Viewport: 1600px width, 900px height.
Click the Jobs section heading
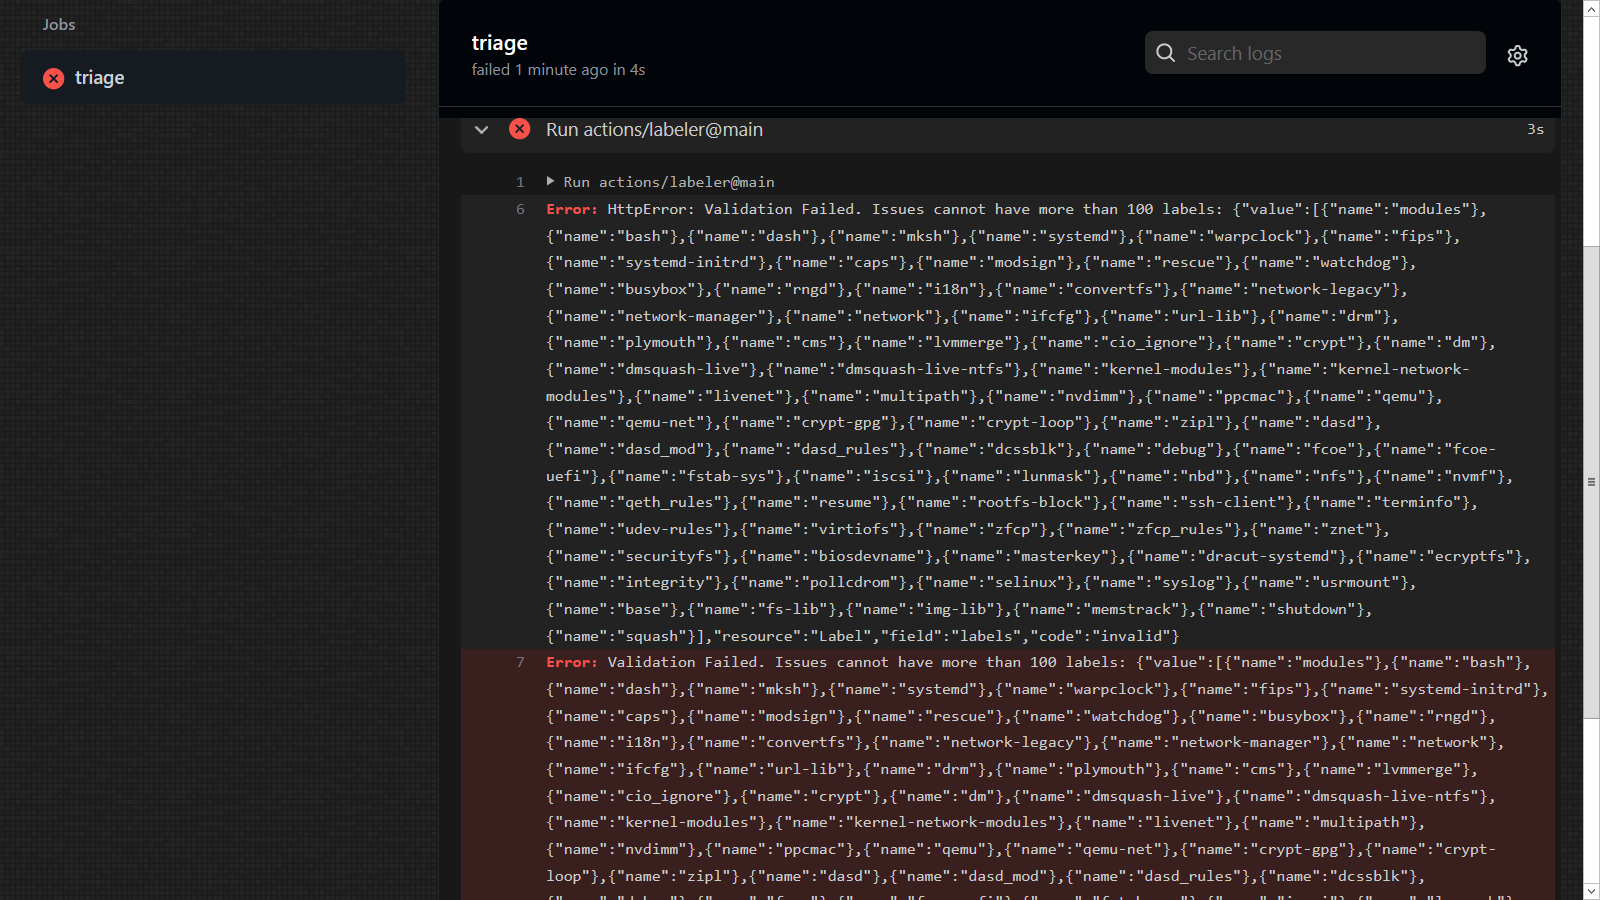[59, 25]
